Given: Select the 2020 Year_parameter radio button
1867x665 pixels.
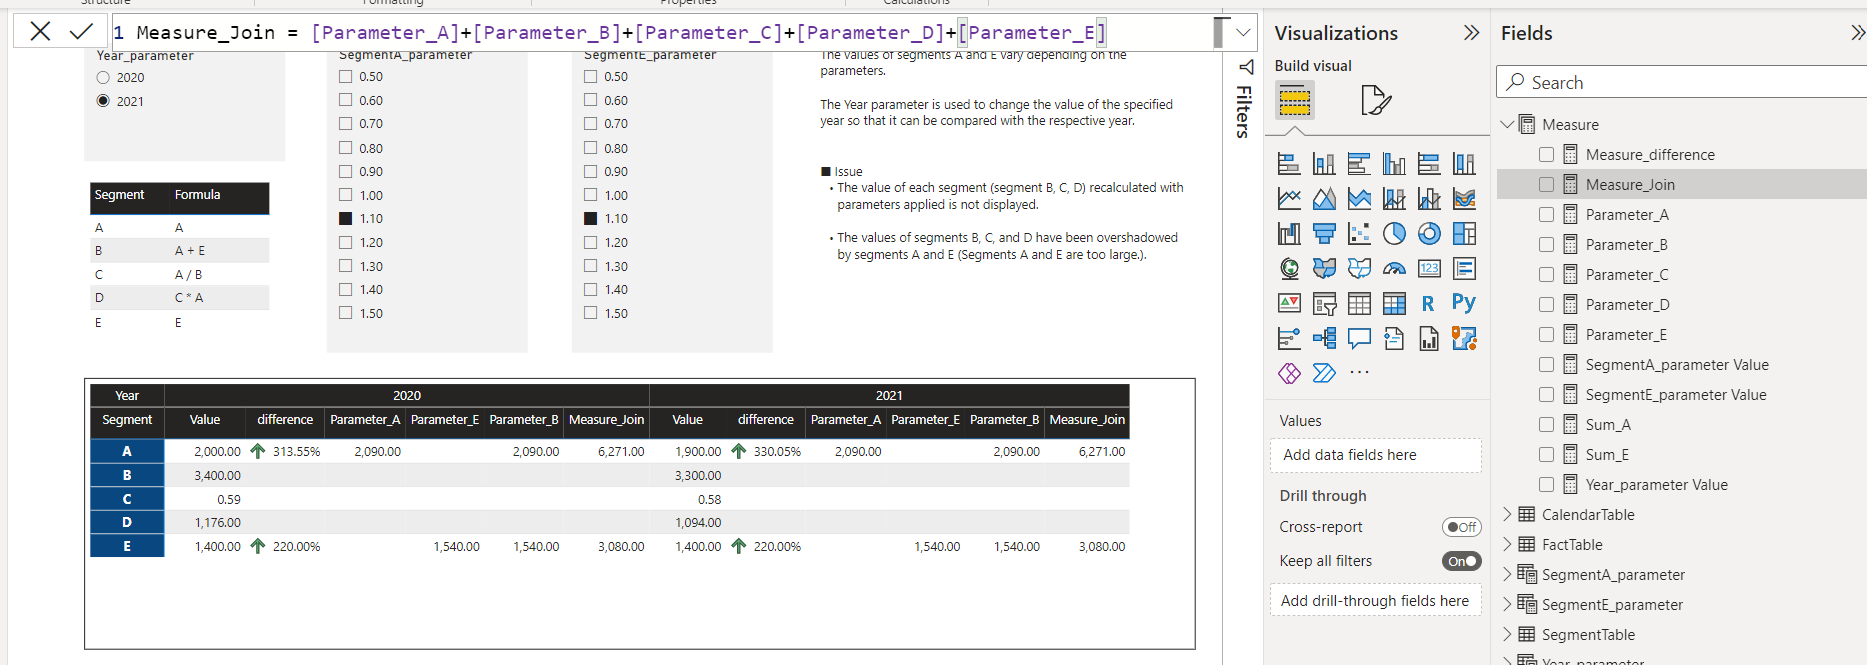Looking at the screenshot, I should tap(103, 77).
